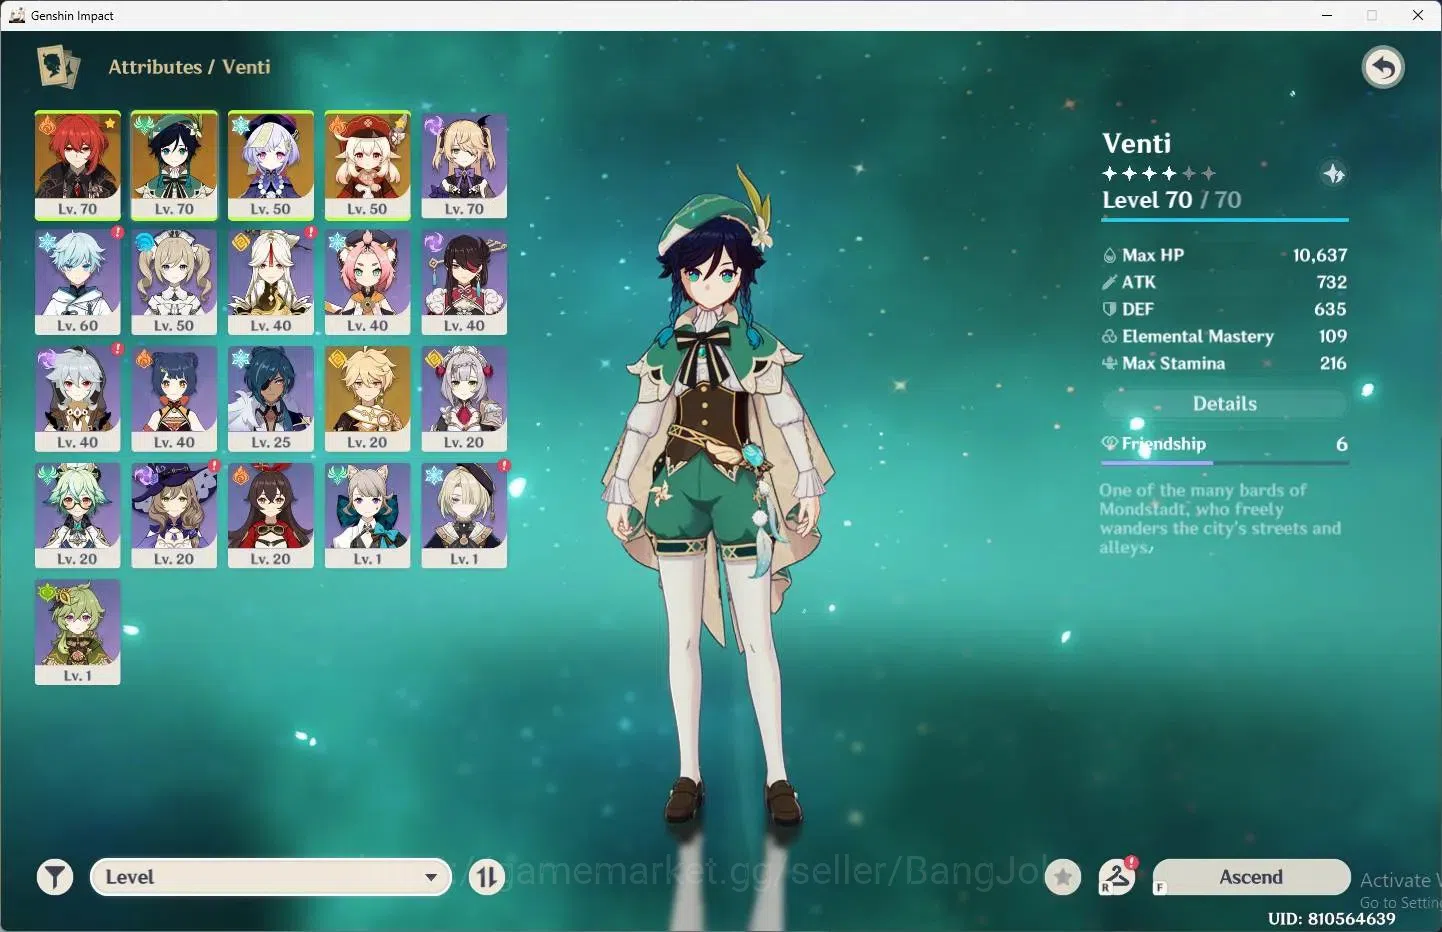Click the Level 70 / 70 text
The image size is (1442, 932).
(1172, 200)
